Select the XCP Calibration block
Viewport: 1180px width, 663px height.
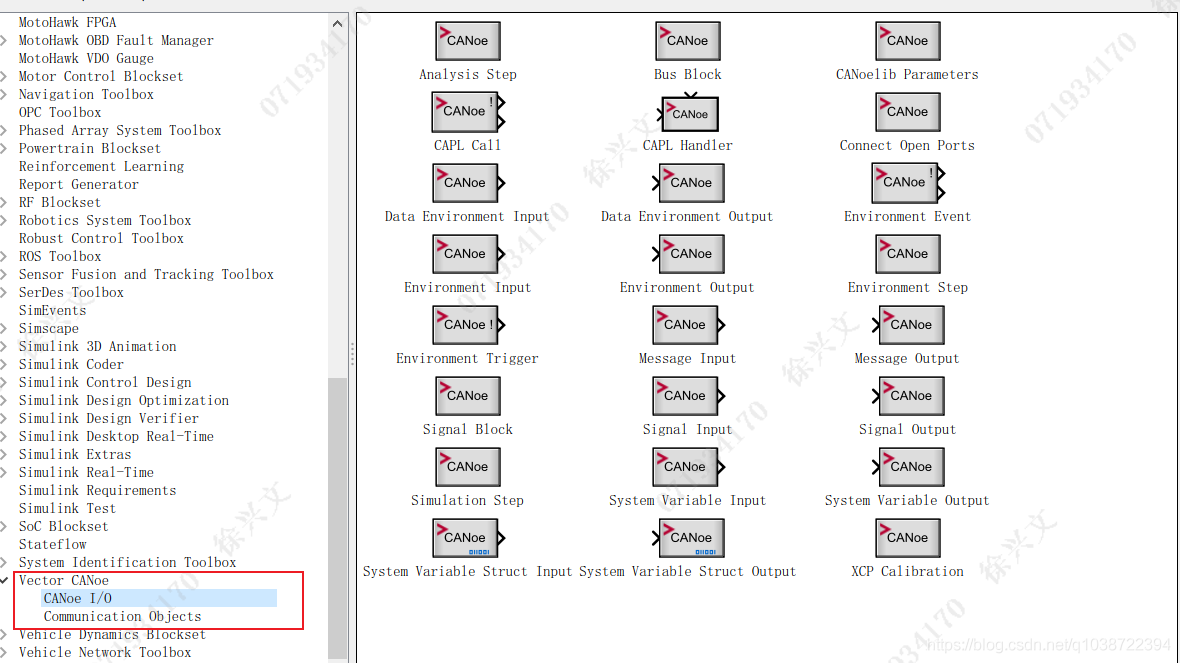coord(907,537)
